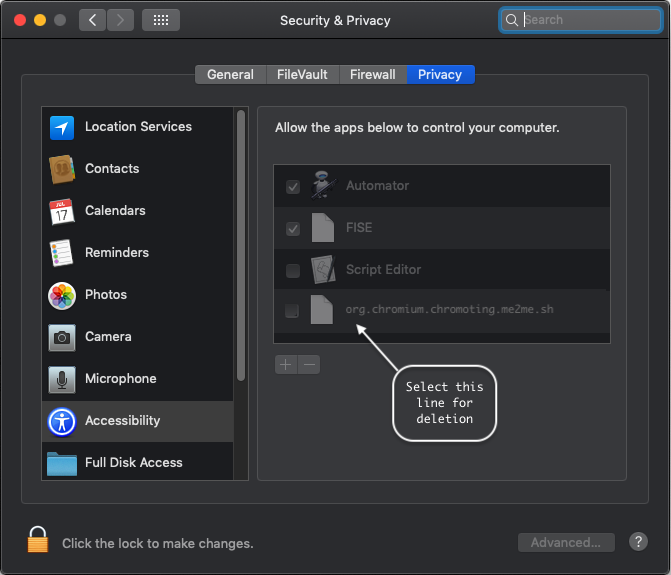Click the lock icon to make changes
This screenshot has width=671, height=575.
pos(38,539)
